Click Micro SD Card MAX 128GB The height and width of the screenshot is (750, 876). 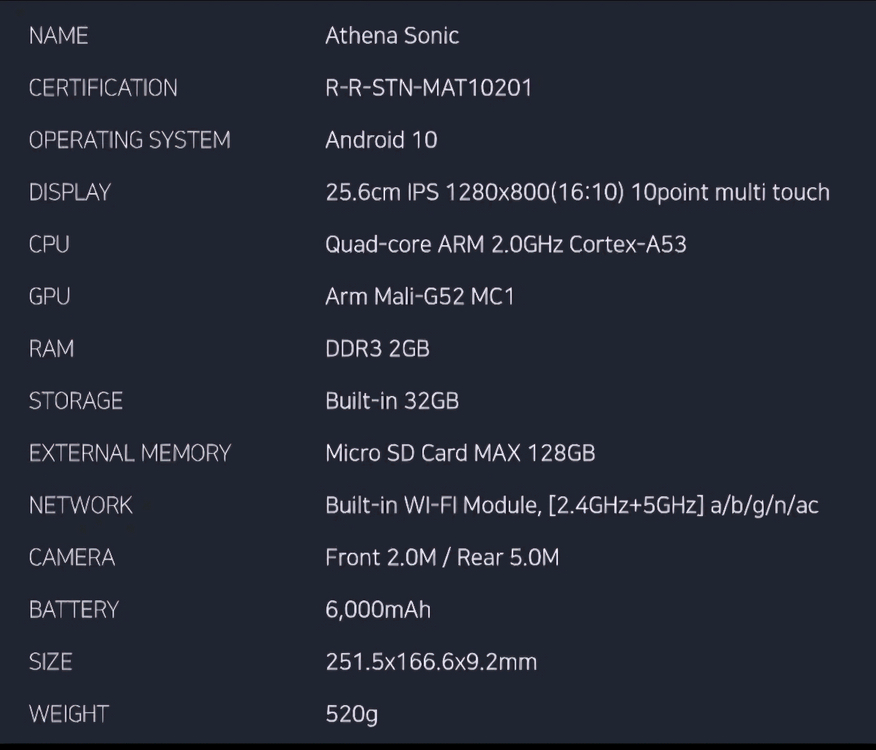[460, 453]
